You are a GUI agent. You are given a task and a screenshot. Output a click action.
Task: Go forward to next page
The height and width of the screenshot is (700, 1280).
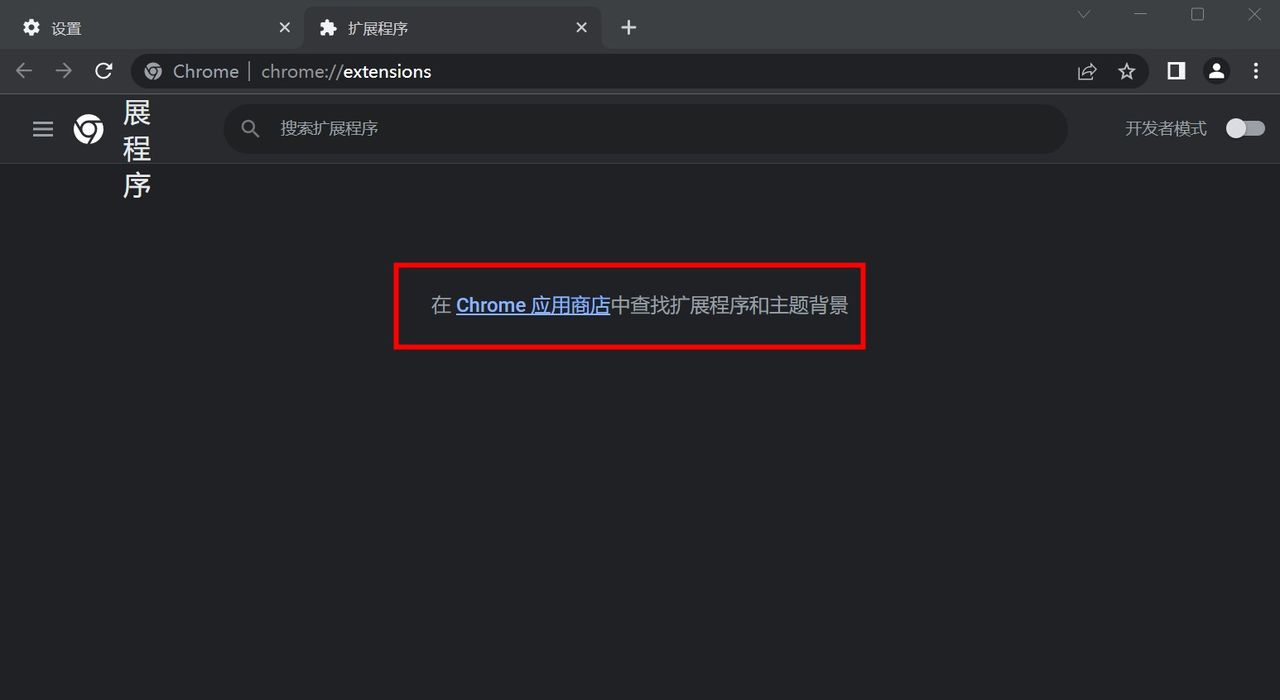[64, 71]
